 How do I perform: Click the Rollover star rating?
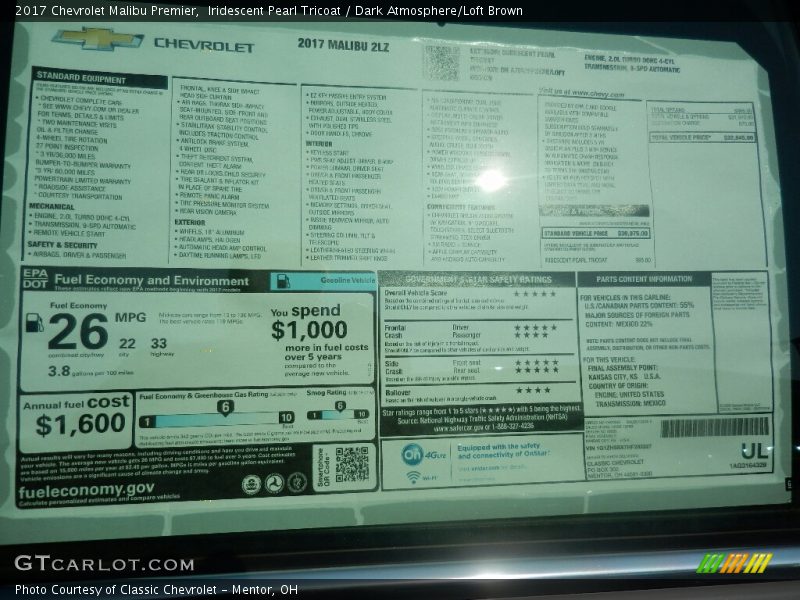[x=533, y=390]
